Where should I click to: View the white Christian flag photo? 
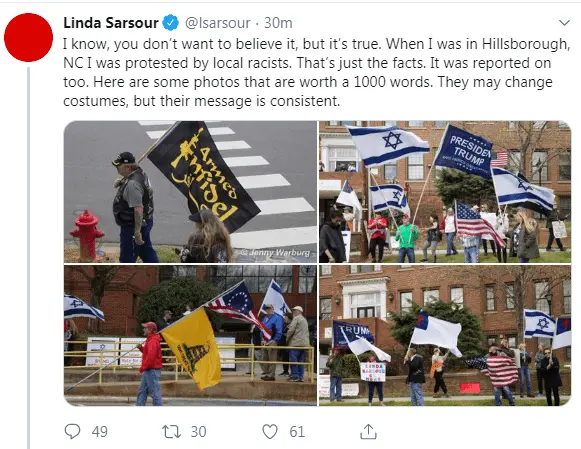click(x=445, y=335)
